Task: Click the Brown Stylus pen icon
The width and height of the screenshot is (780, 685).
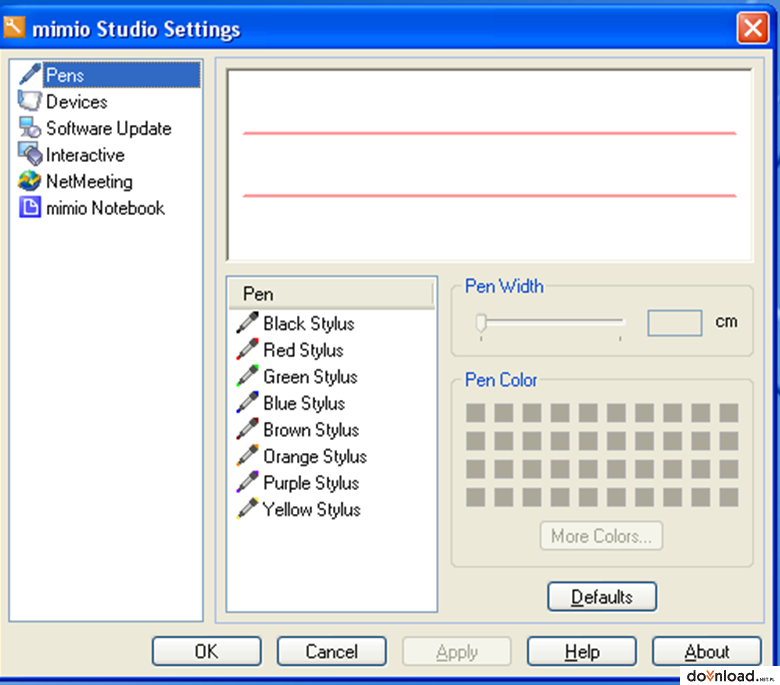Action: [247, 429]
